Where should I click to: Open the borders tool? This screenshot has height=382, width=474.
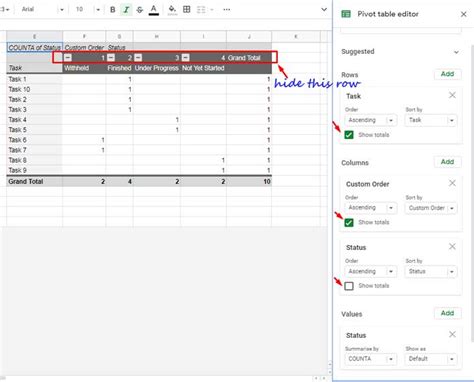pos(187,10)
